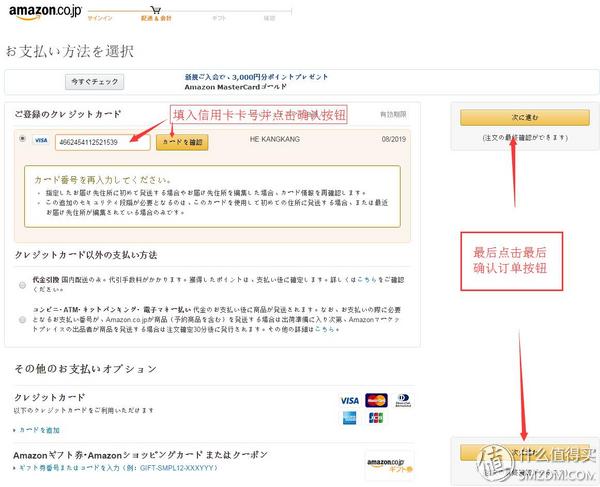Click the ご登録のクレジットカード heading

[x=68, y=114]
